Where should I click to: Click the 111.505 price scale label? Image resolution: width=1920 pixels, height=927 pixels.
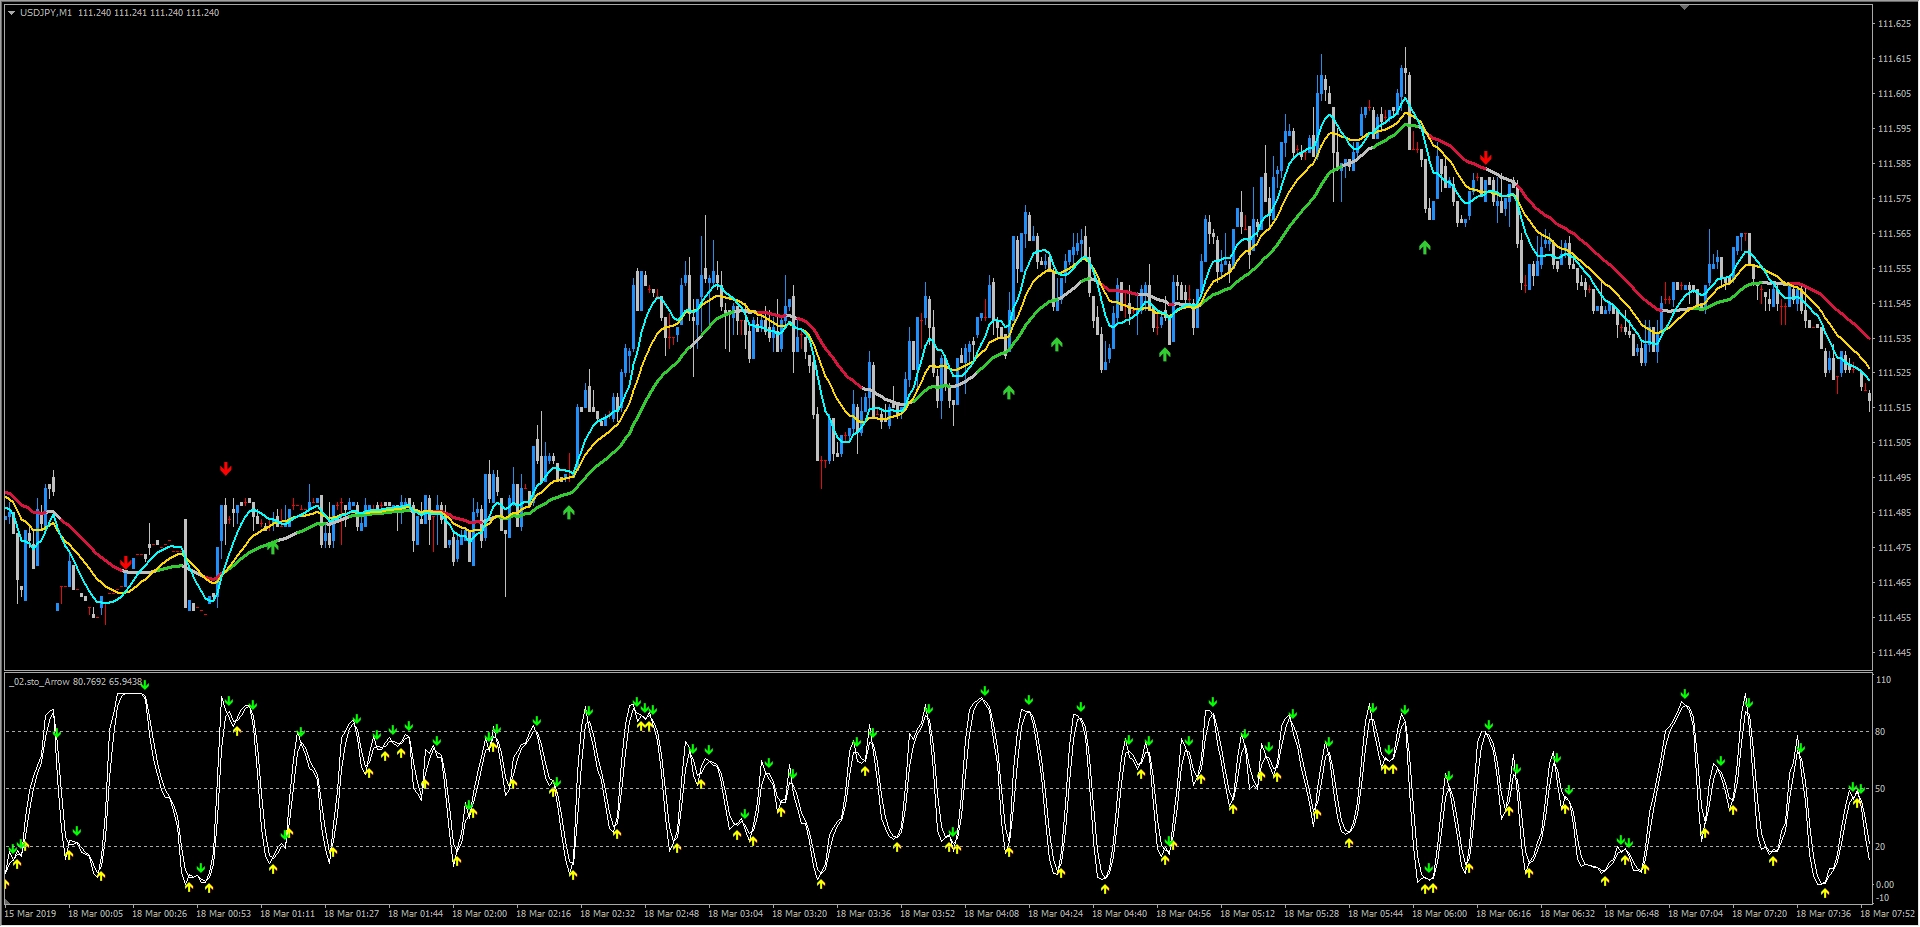1894,443
